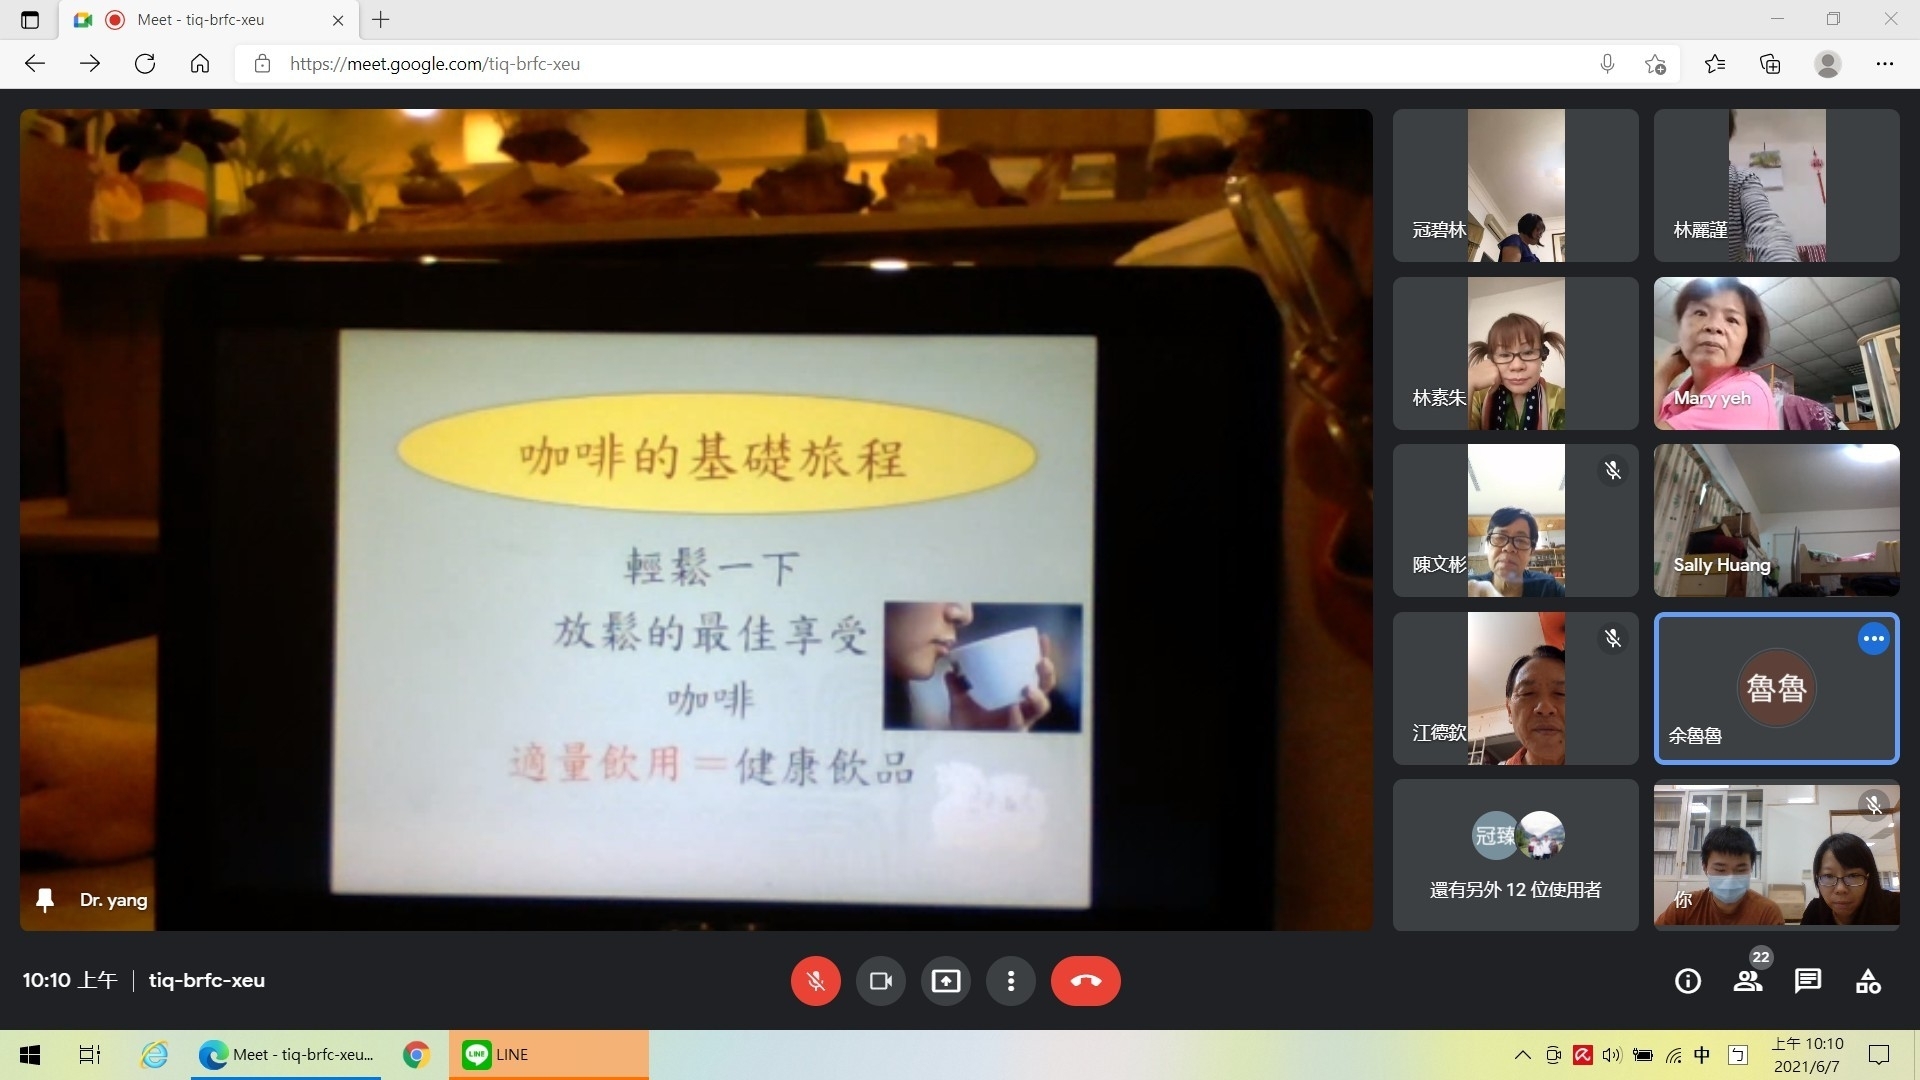
Task: Open the Windows Start menu
Action: (x=30, y=1055)
